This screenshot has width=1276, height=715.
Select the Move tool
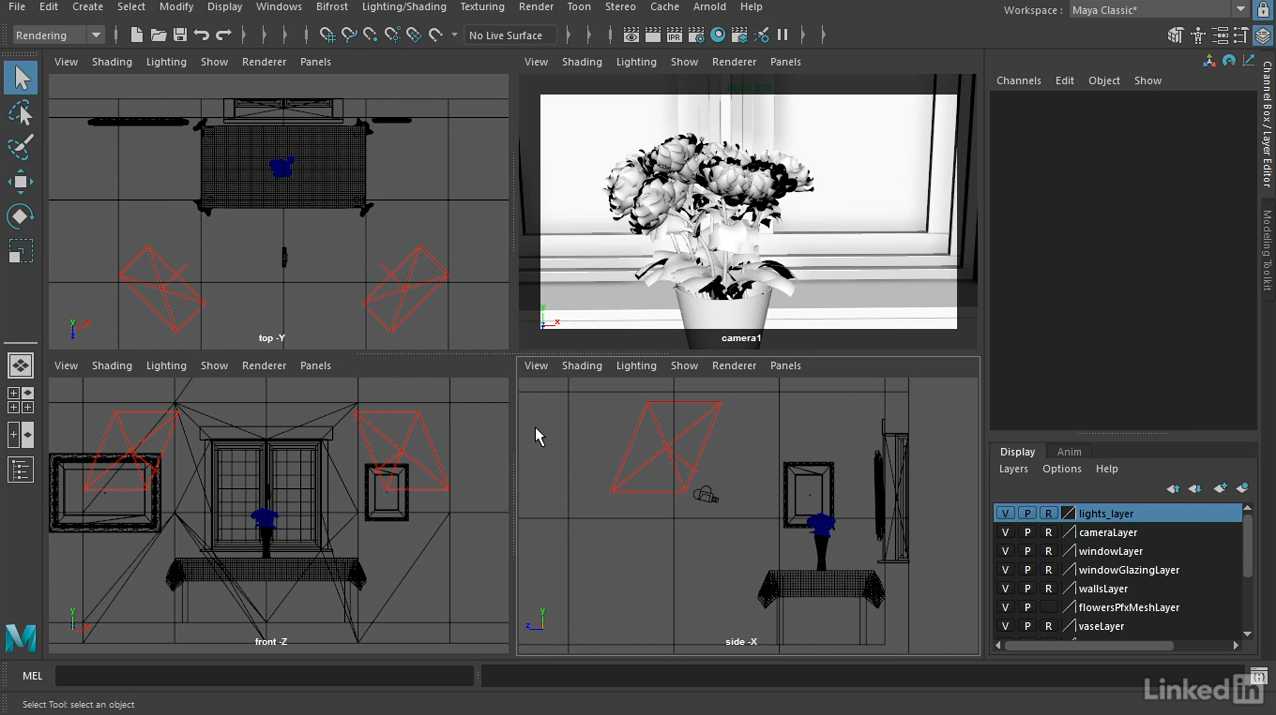[20, 182]
